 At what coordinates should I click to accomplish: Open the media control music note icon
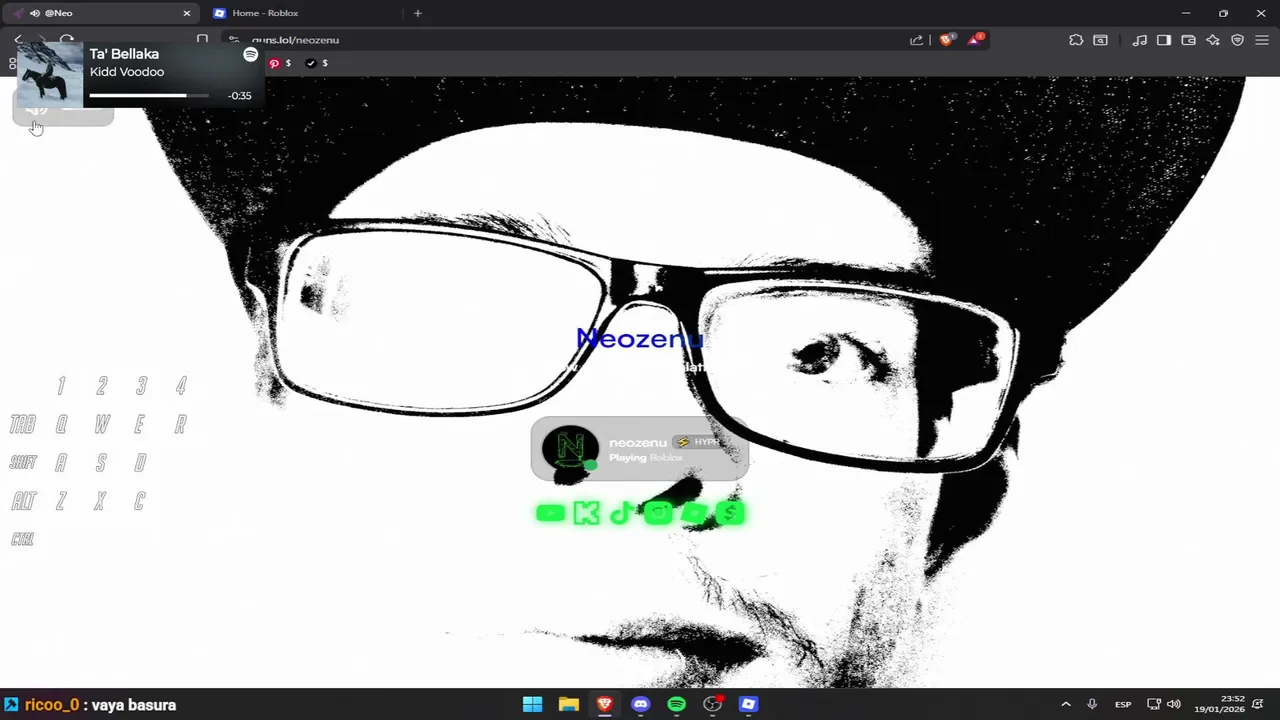pos(1140,40)
